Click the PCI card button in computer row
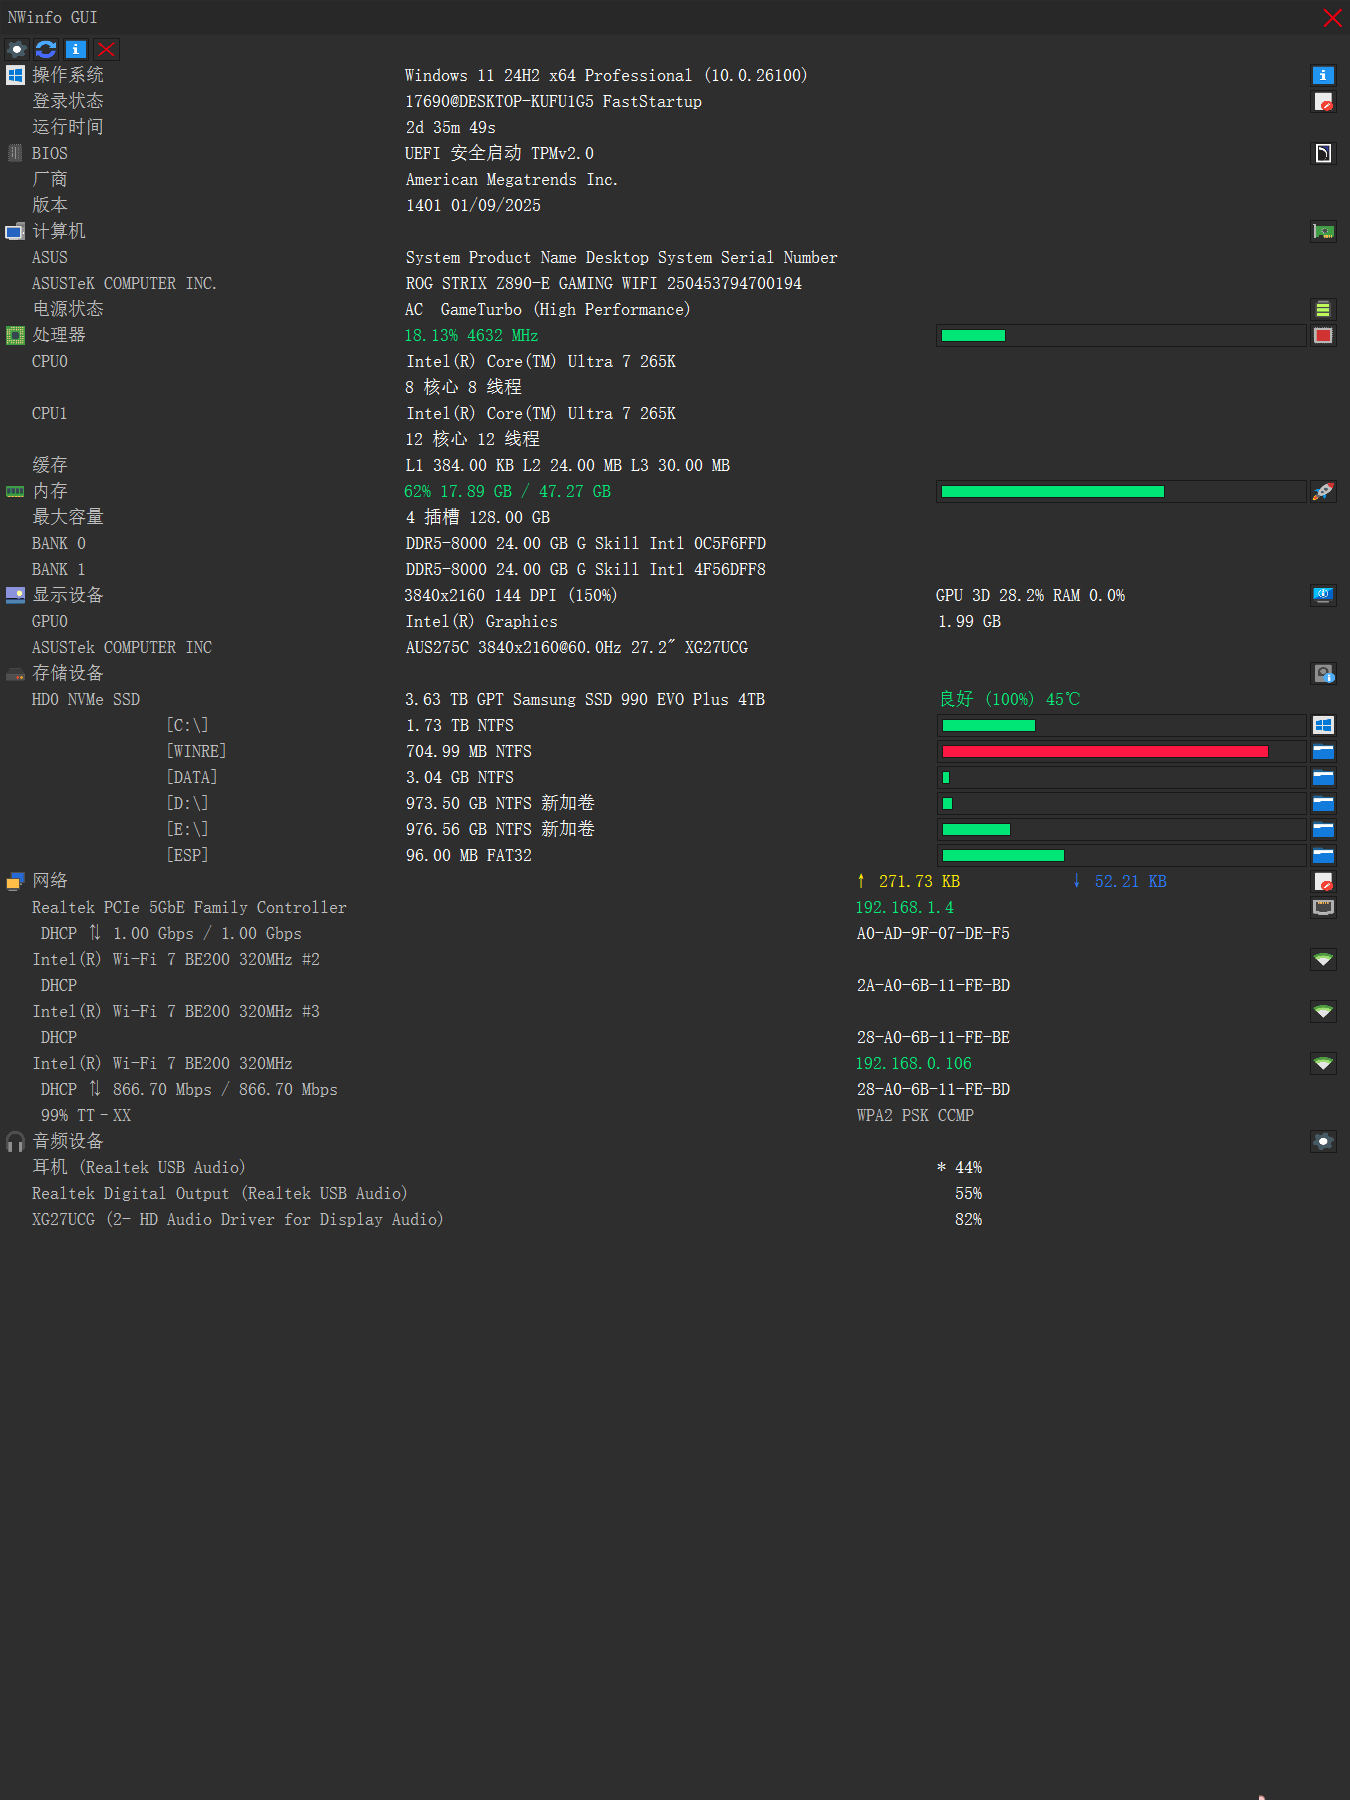This screenshot has height=1800, width=1350. point(1323,231)
